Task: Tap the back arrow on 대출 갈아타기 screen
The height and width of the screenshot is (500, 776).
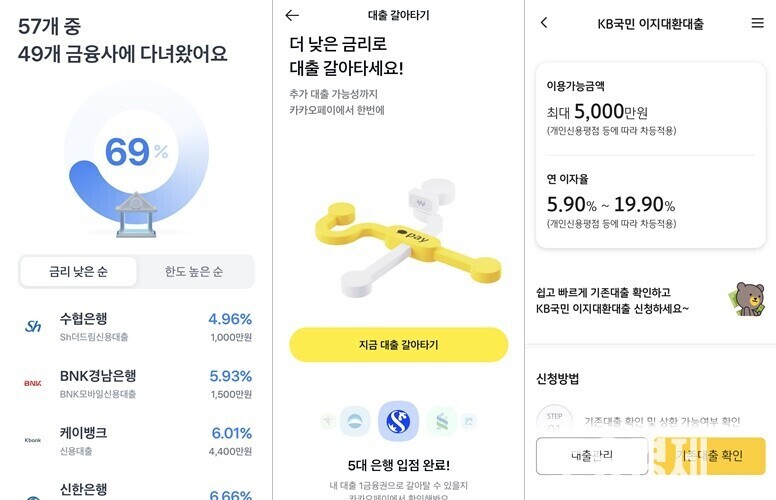Action: 292,15
